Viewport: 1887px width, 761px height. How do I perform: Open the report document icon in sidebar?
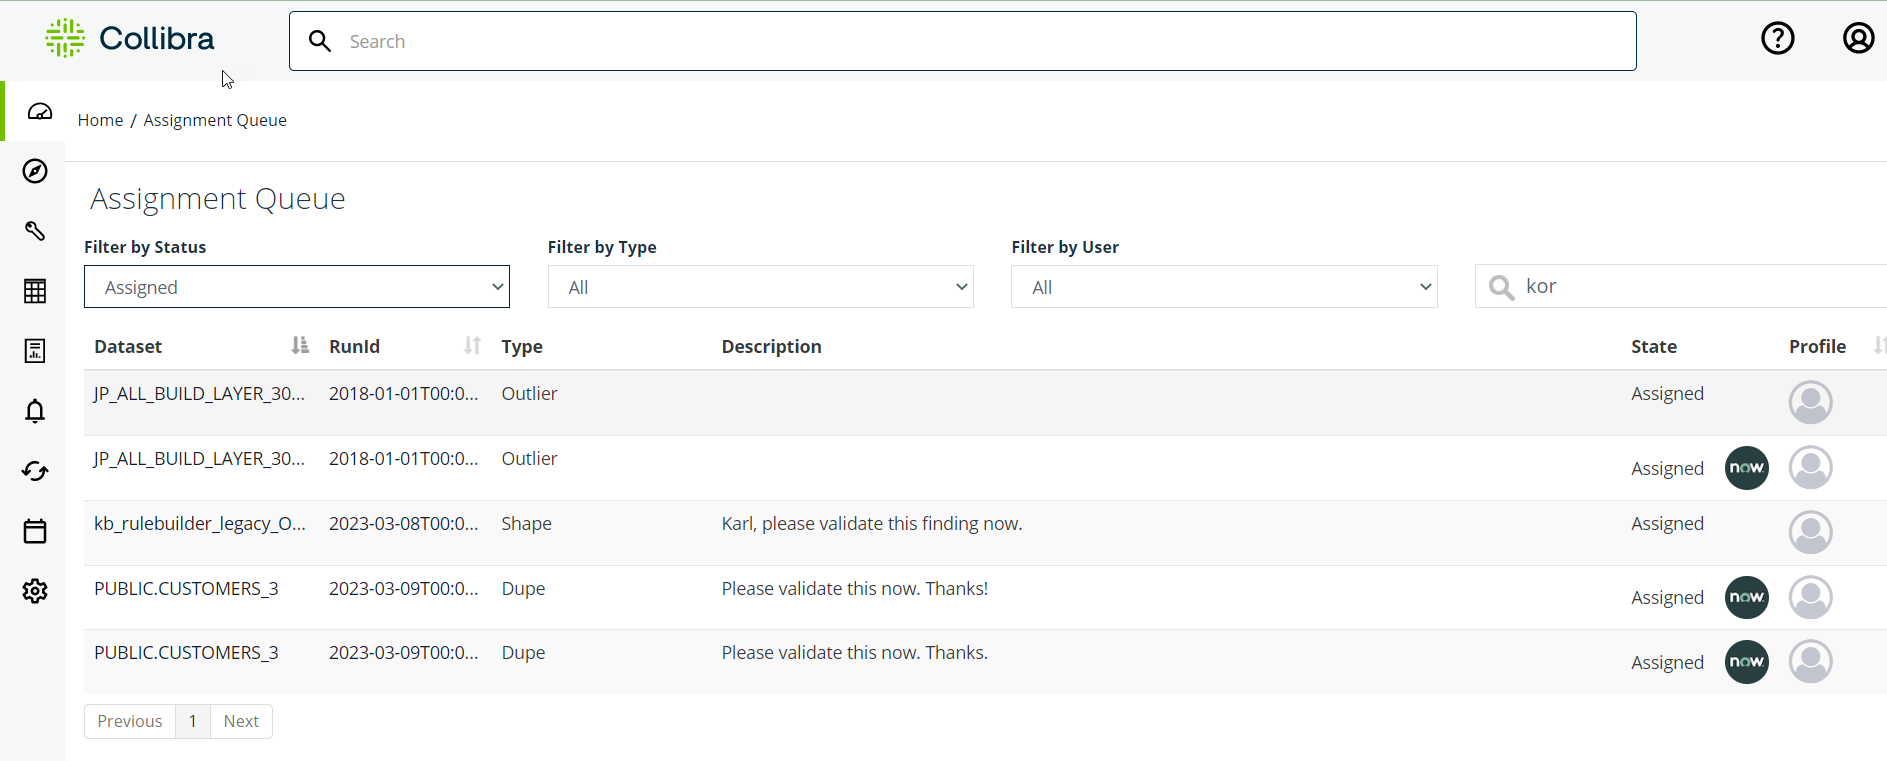coord(35,351)
